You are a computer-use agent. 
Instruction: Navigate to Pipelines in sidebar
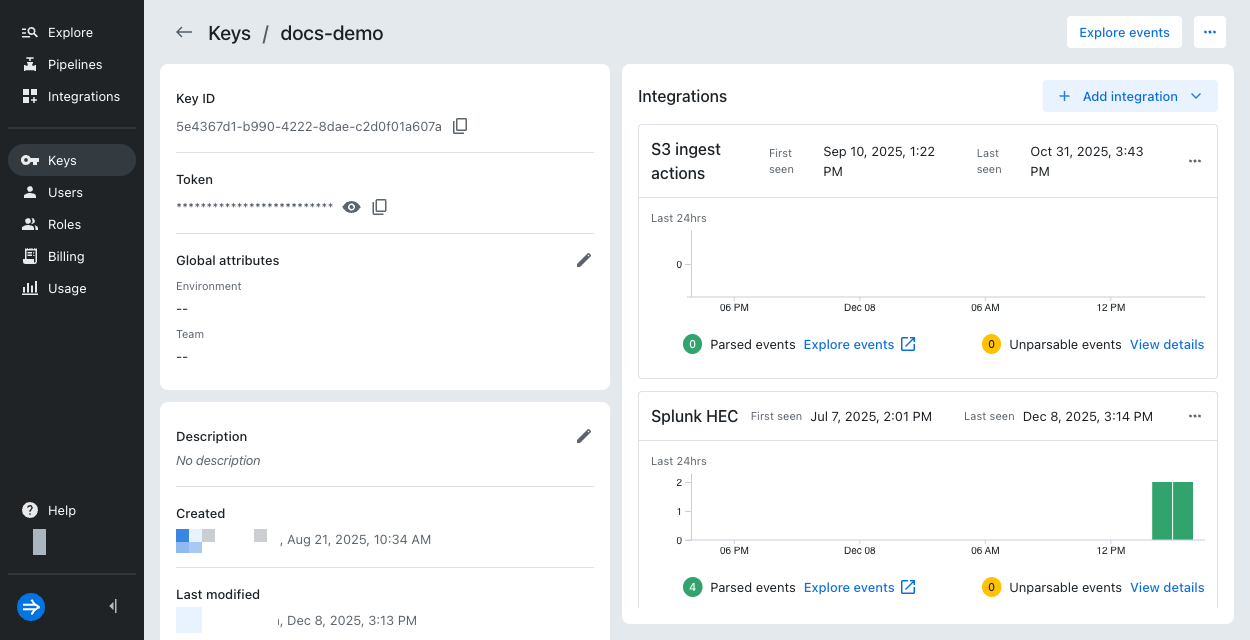pyautogui.click(x=74, y=64)
